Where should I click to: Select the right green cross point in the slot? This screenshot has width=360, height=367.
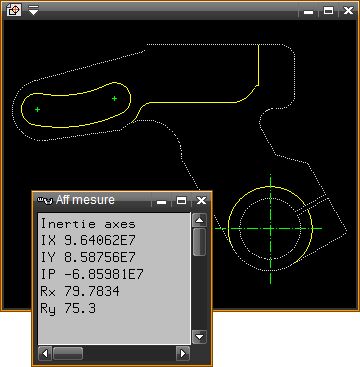114,98
